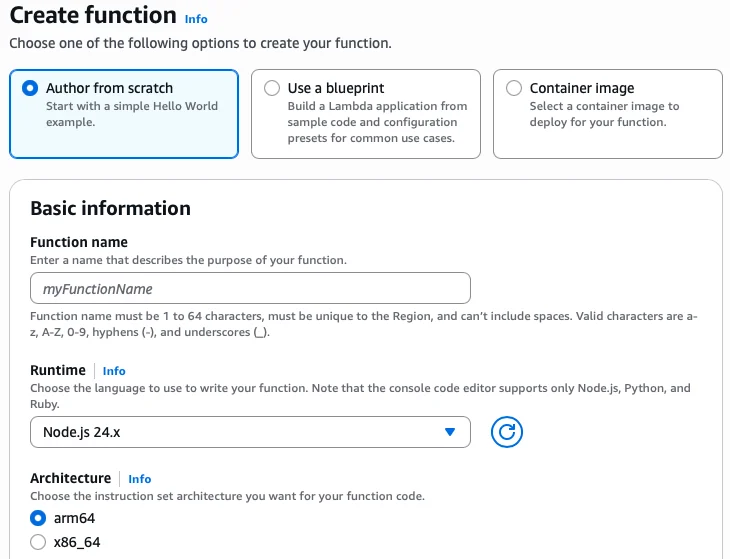Click 'Select a container image to deploy' description
The image size is (730, 559).
pyautogui.click(x=604, y=114)
